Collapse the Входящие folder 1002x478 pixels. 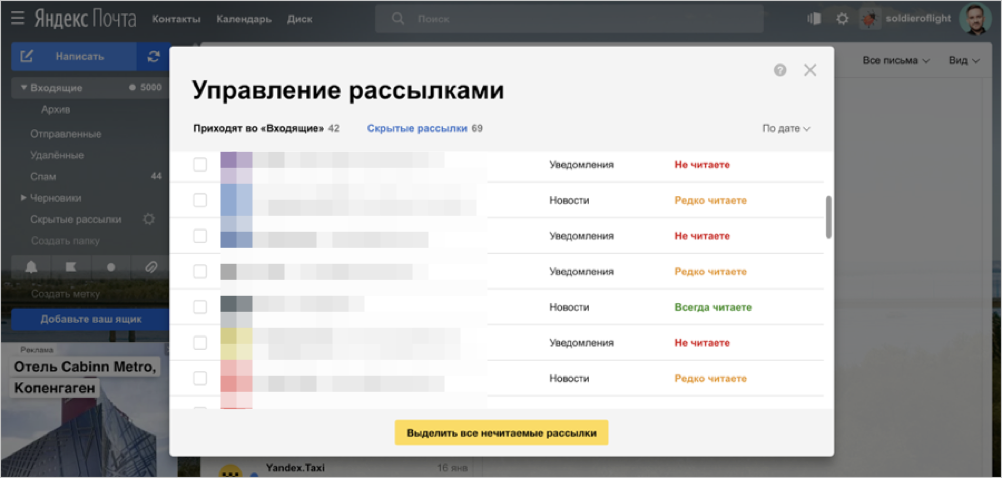[x=24, y=88]
